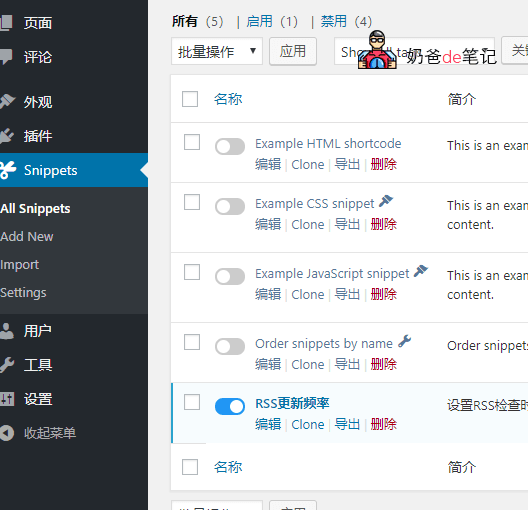
Task: Click wrench icon beside Order snippets by name
Action: click(404, 341)
